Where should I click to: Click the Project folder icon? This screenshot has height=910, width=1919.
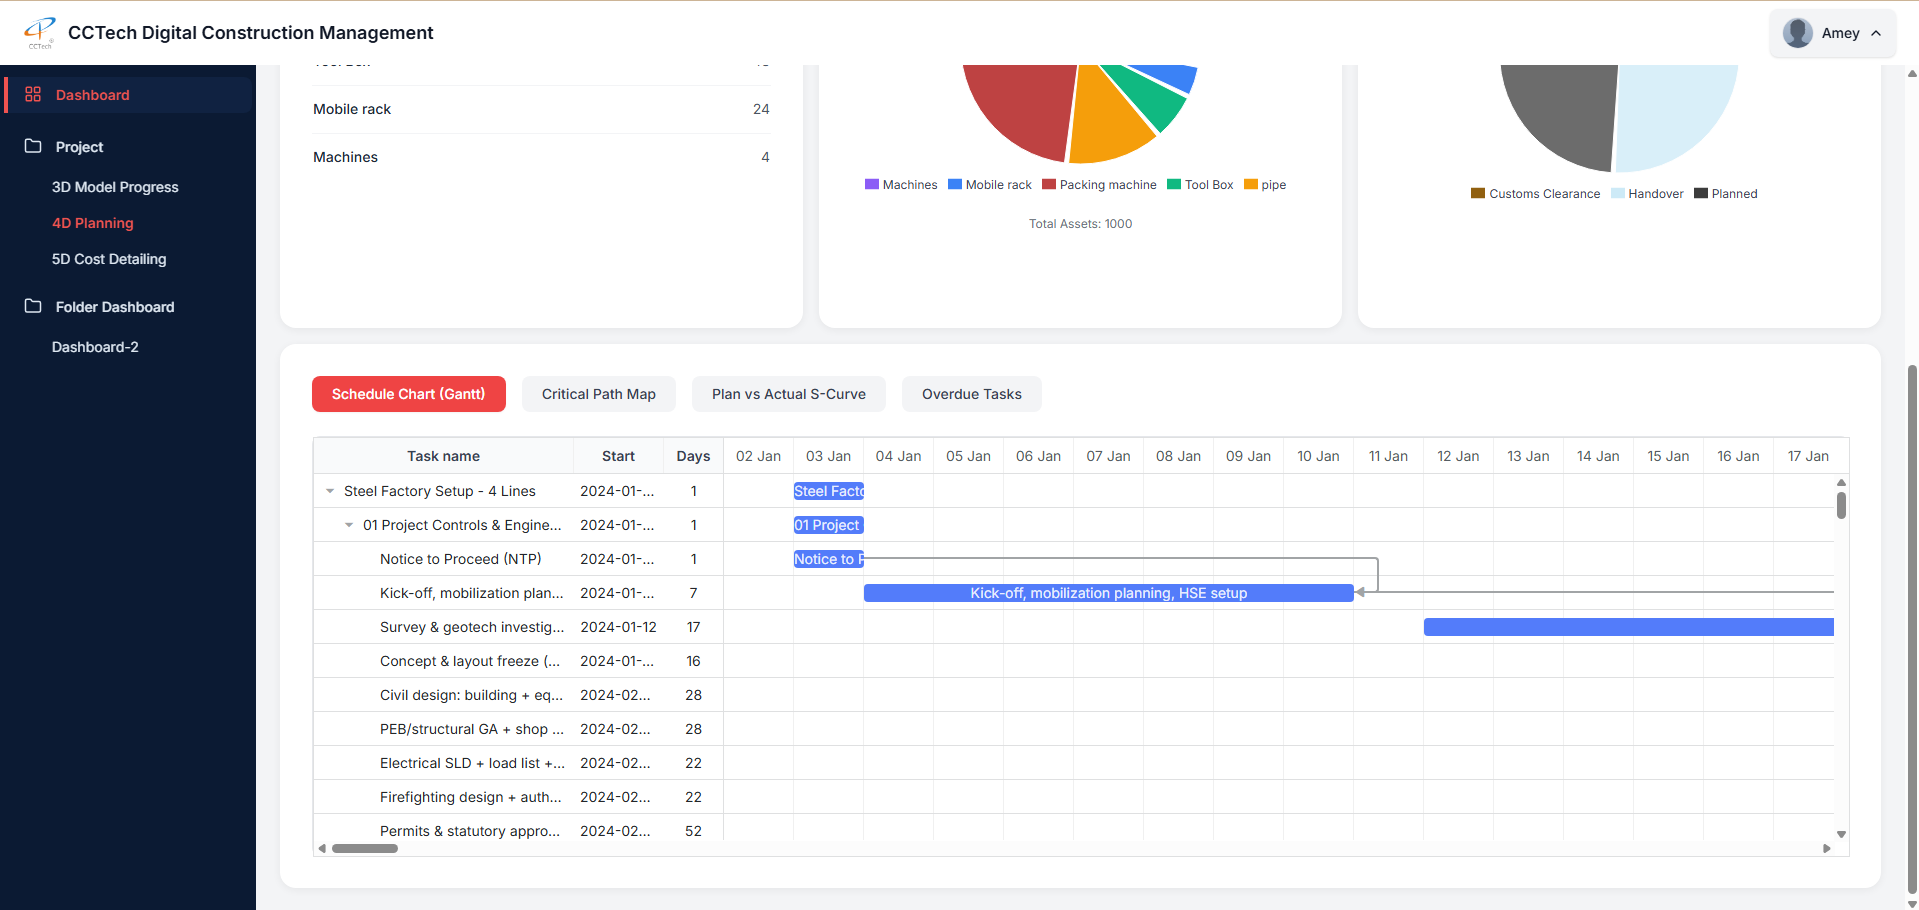[33, 146]
